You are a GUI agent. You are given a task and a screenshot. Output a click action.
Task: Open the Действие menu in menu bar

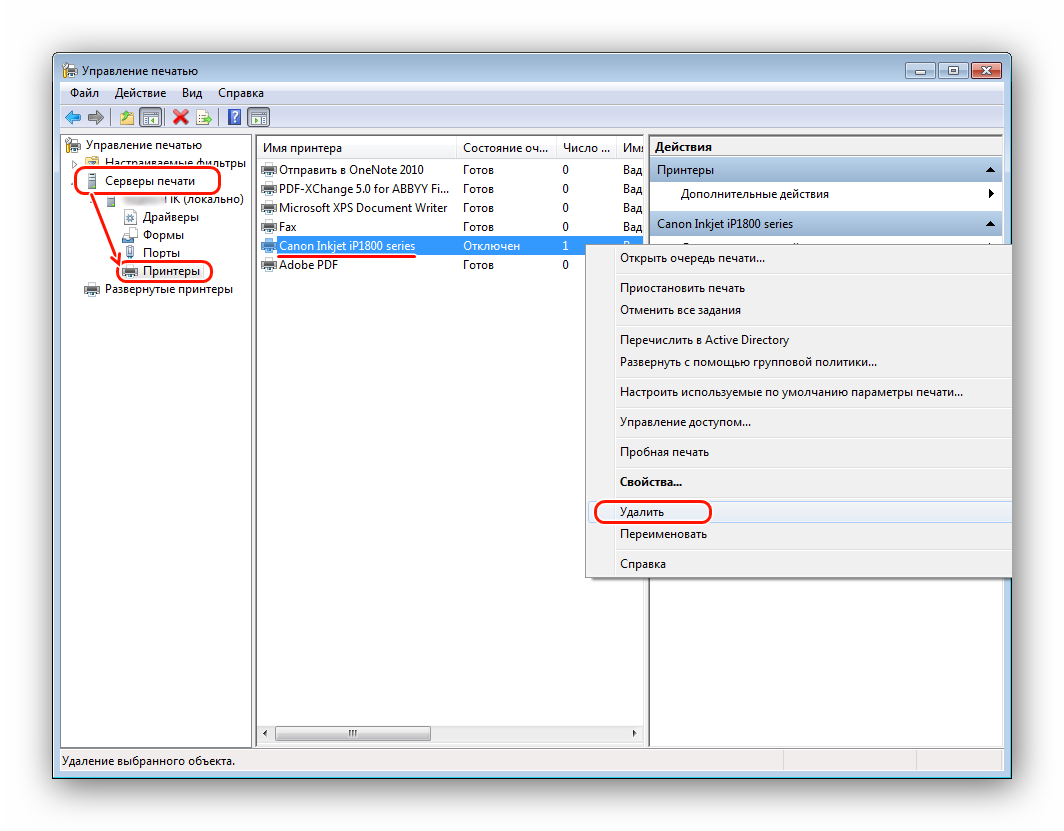tap(139, 93)
